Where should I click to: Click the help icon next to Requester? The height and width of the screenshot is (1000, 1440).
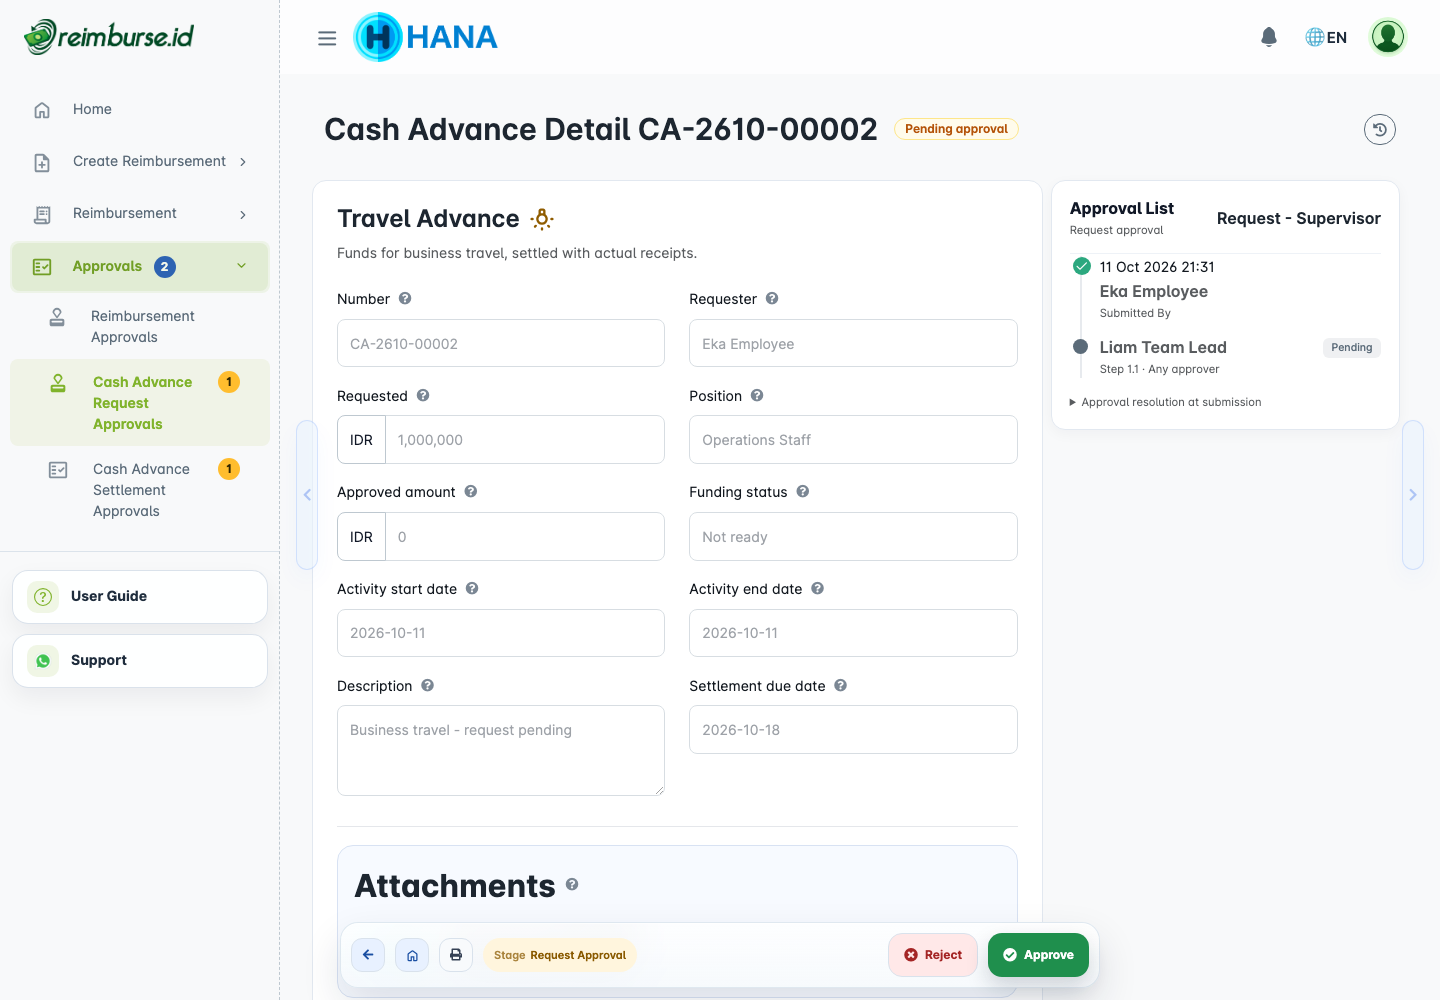[x=772, y=298]
